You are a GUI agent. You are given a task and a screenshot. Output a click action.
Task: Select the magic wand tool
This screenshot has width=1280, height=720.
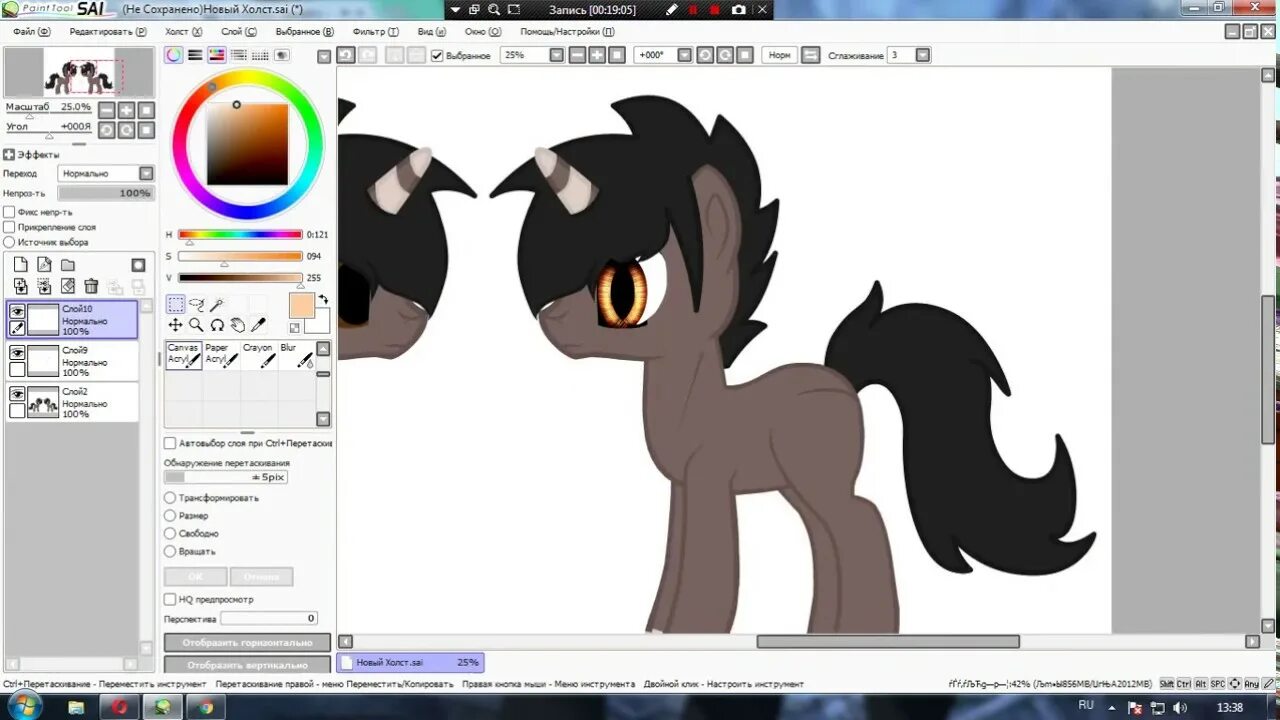point(217,305)
